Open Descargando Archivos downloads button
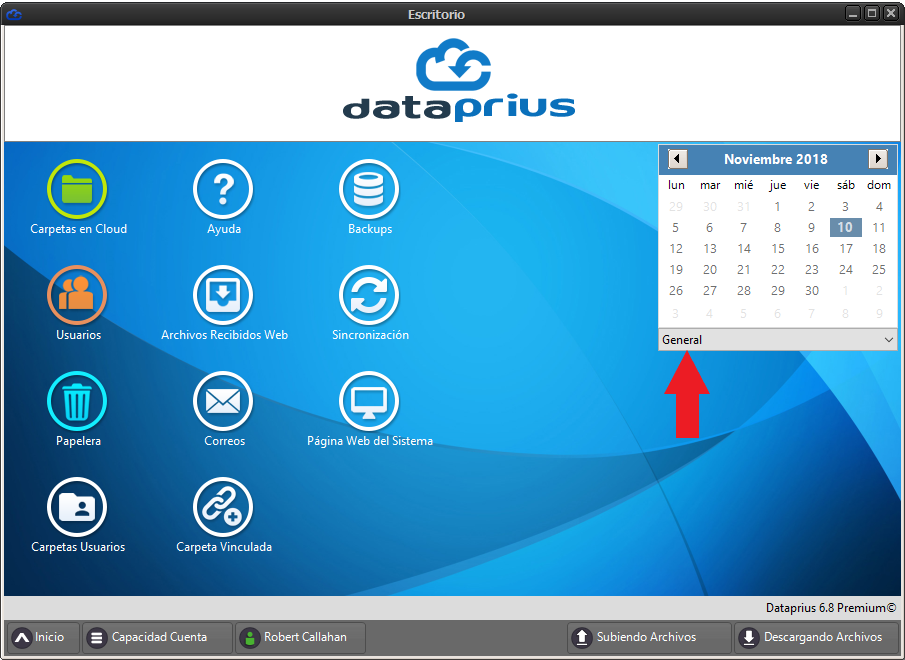 [x=816, y=638]
